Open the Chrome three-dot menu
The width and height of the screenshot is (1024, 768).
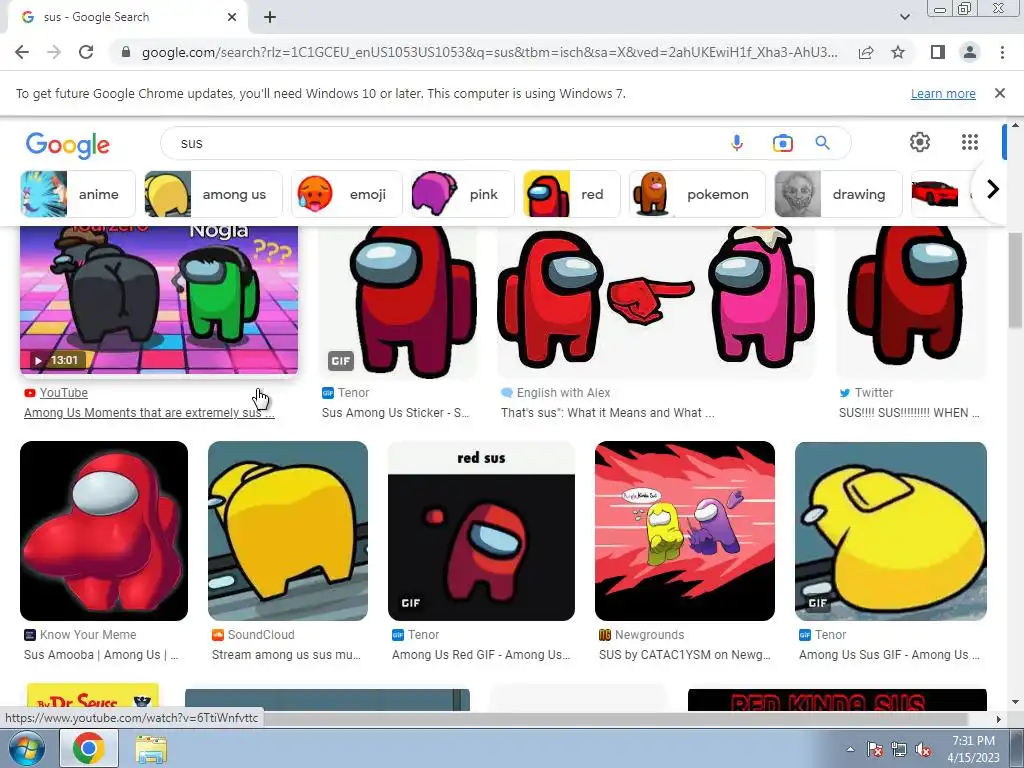1002,52
